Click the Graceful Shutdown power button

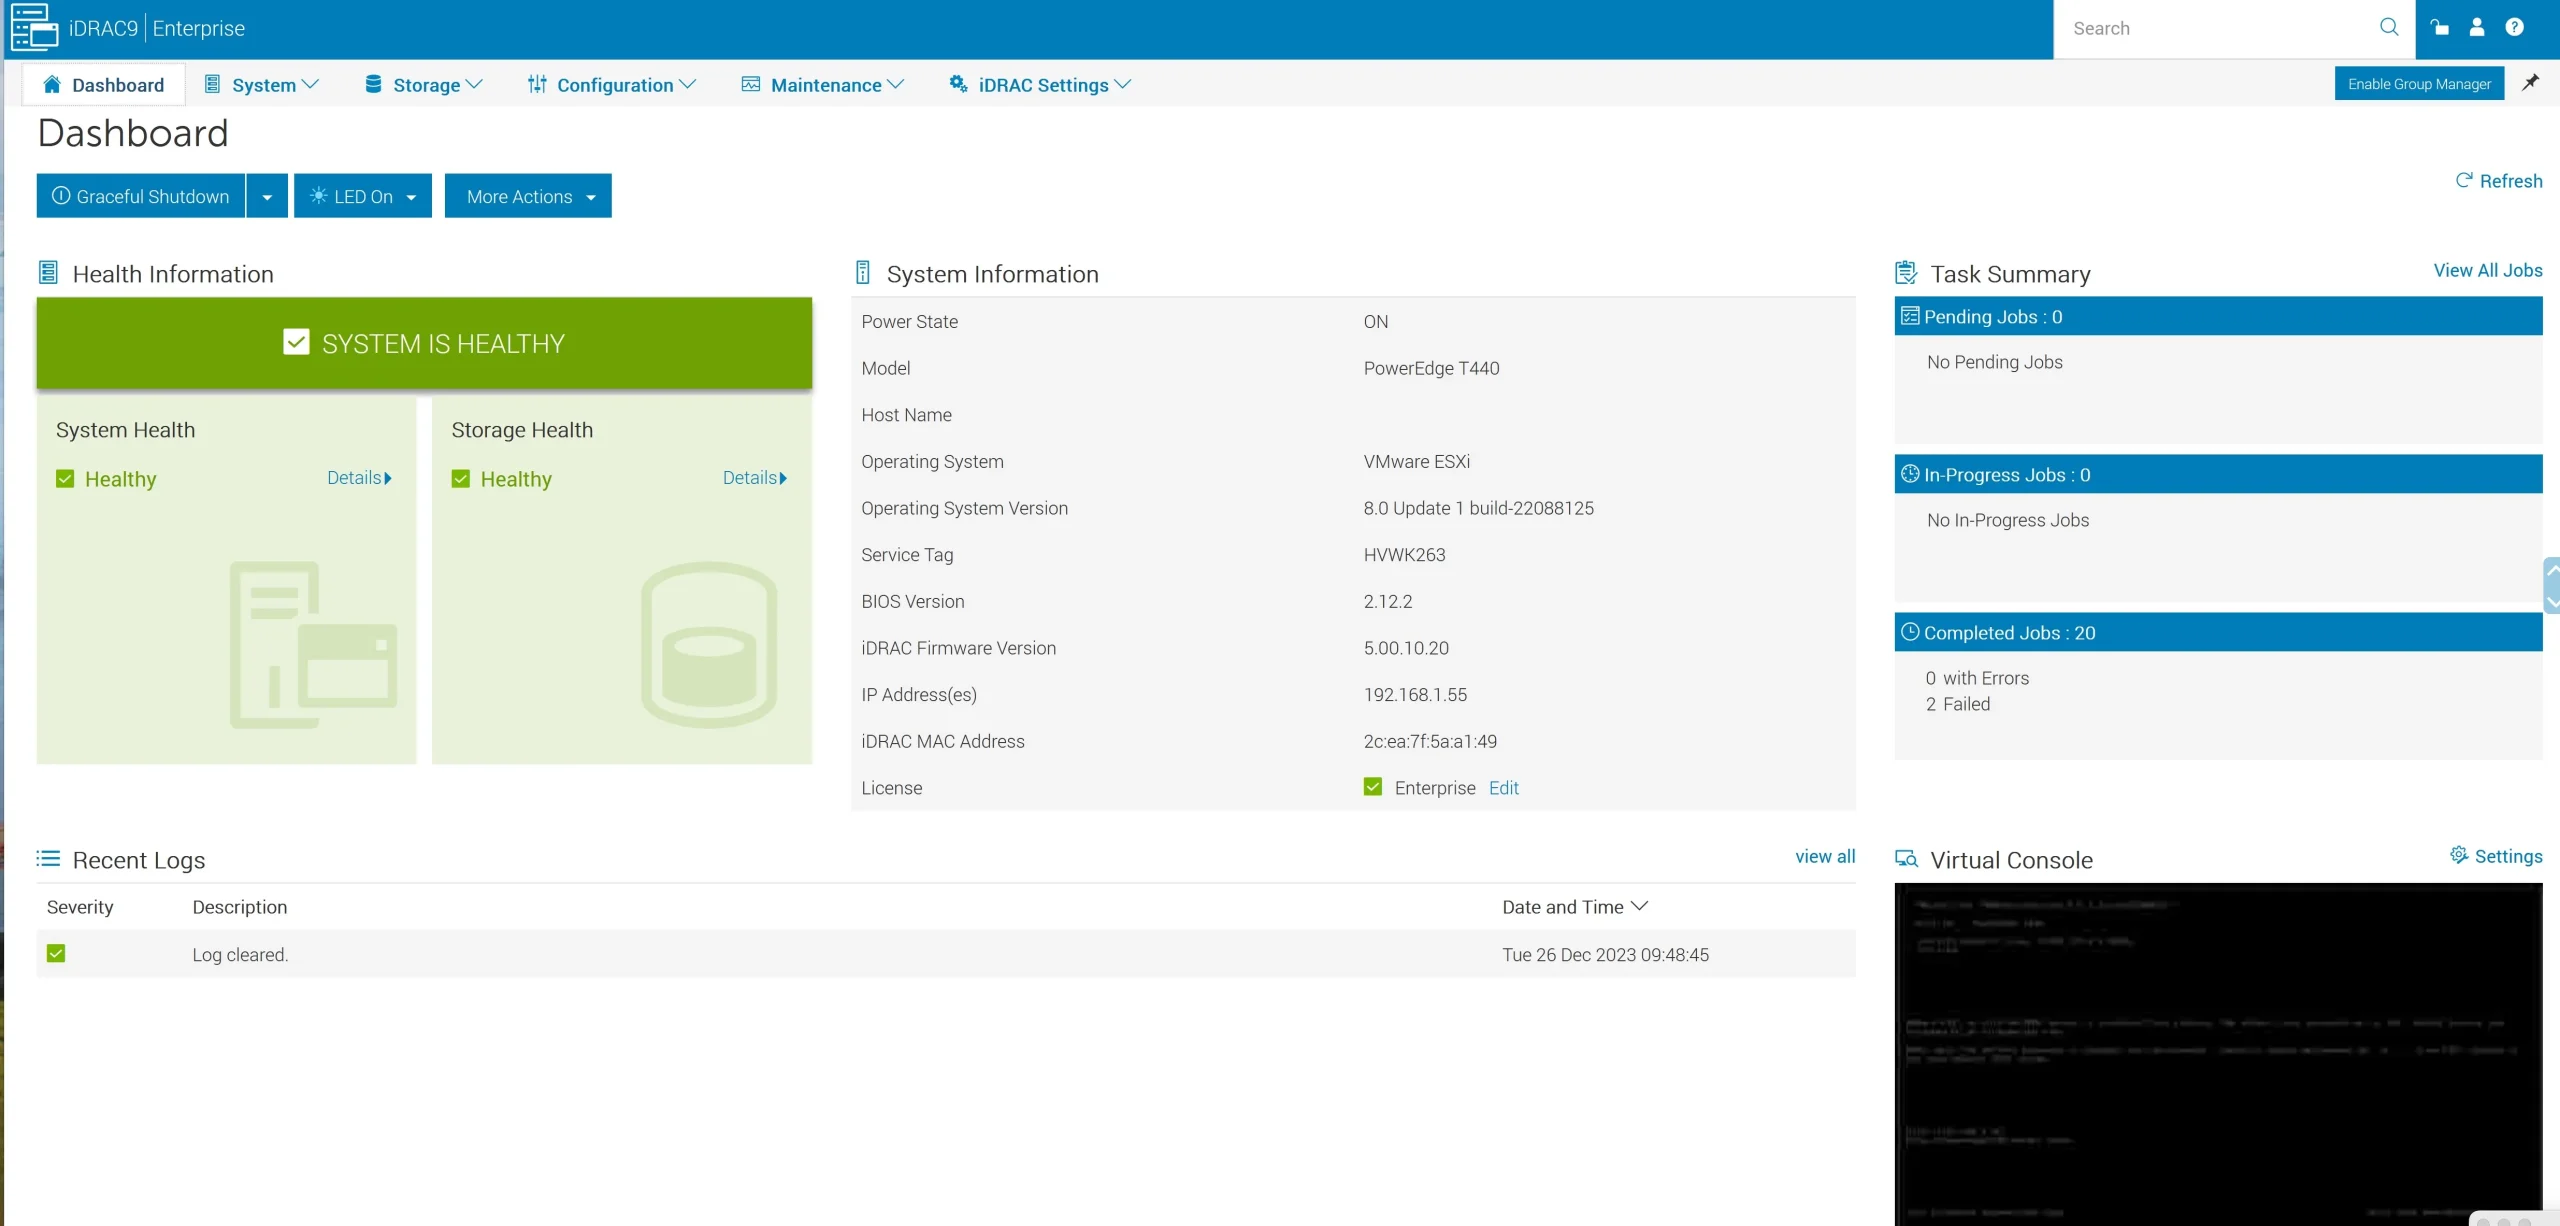(x=139, y=195)
